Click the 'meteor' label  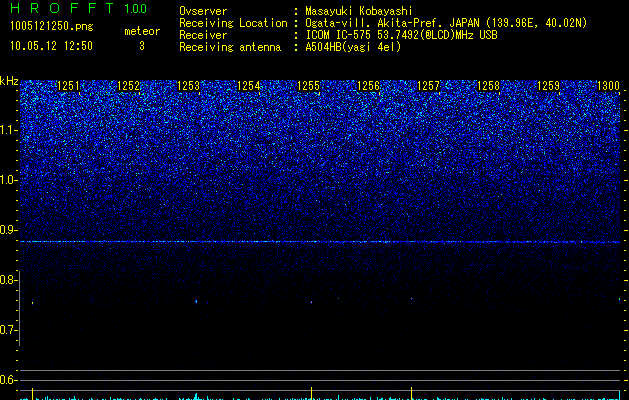(142, 31)
